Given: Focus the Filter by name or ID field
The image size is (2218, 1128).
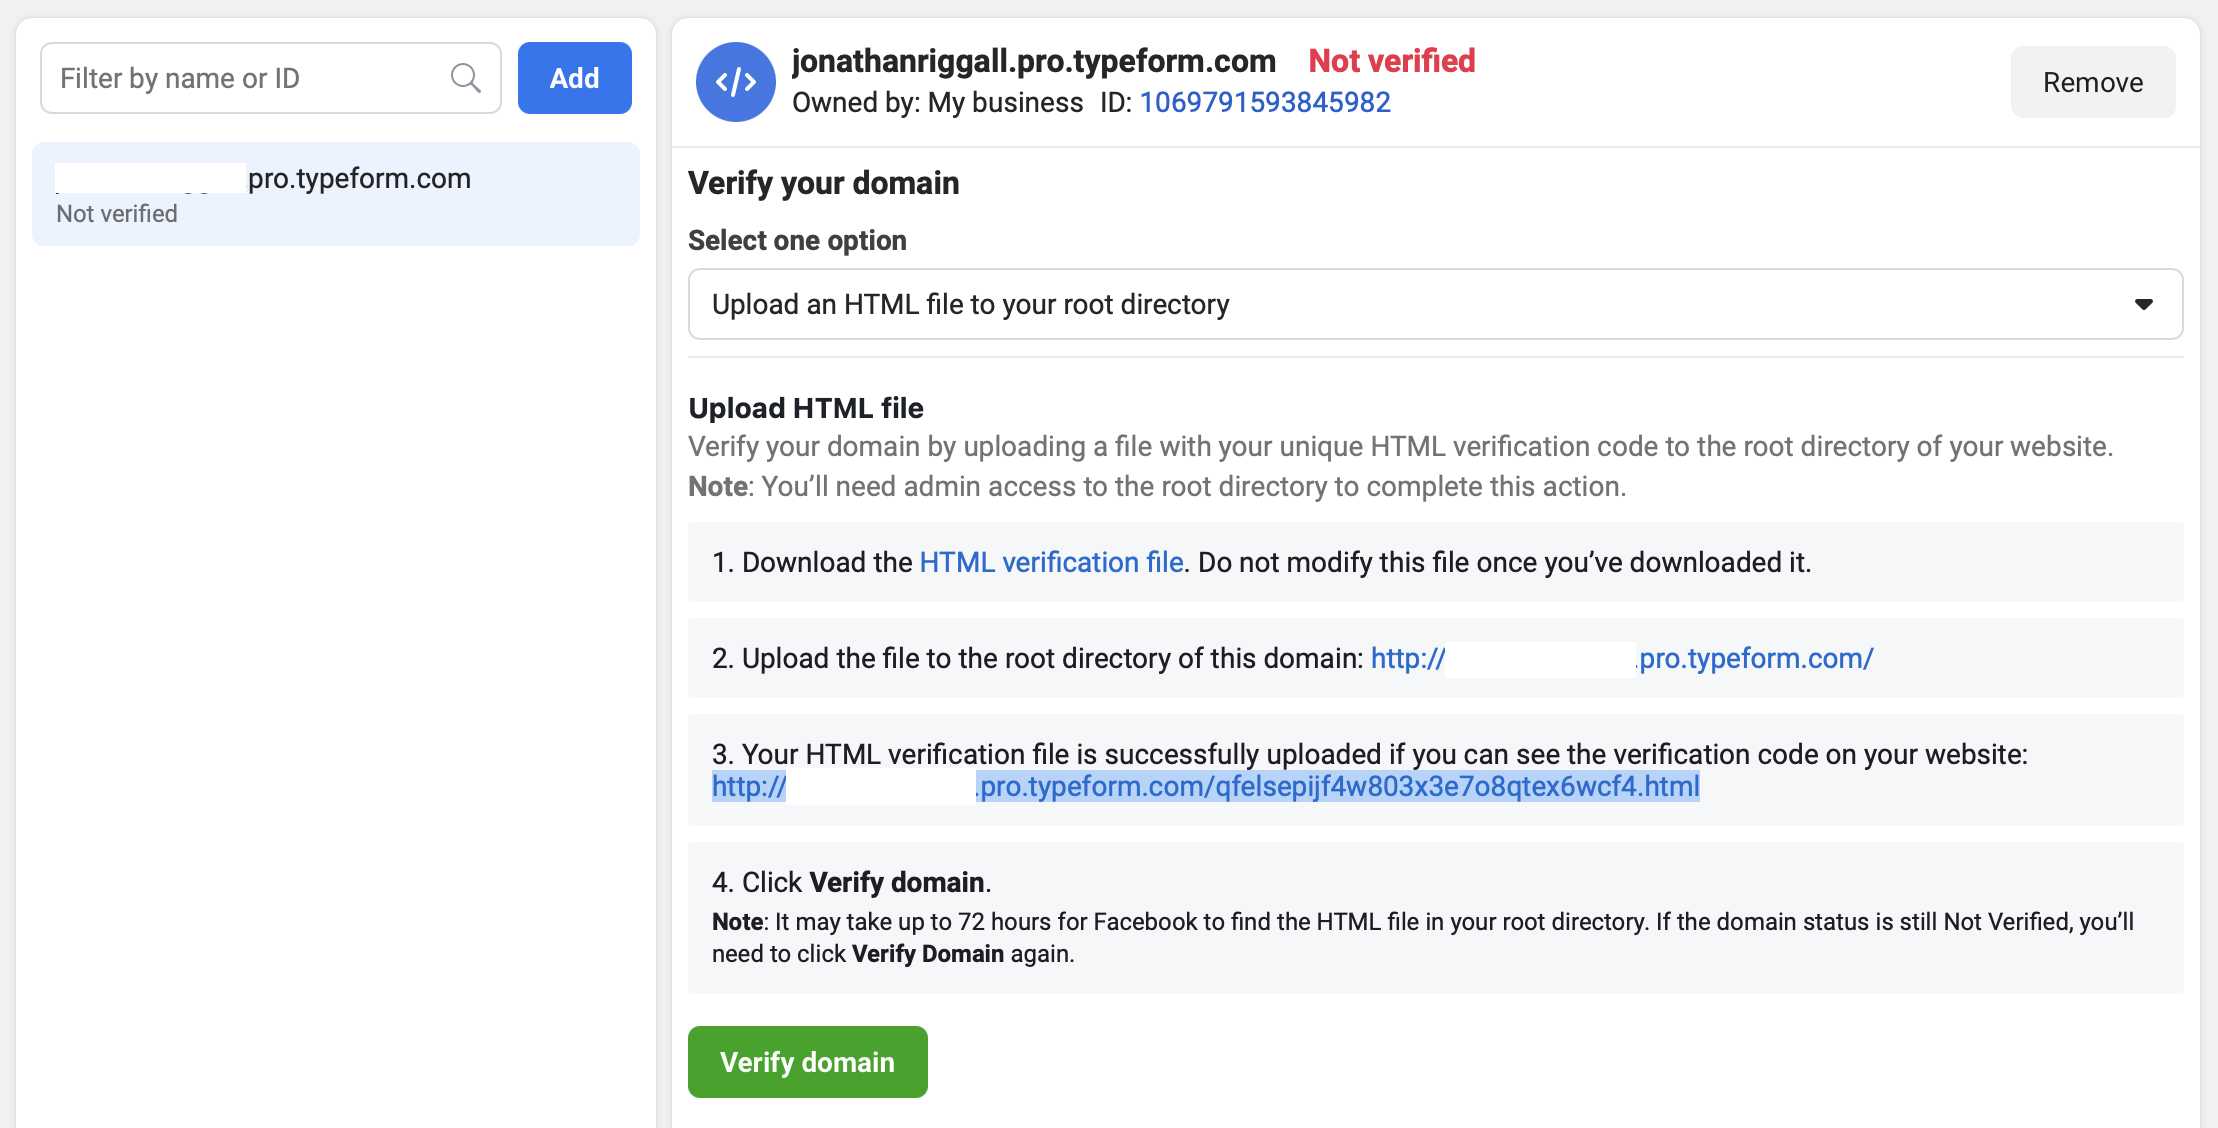Looking at the screenshot, I should click(270, 78).
